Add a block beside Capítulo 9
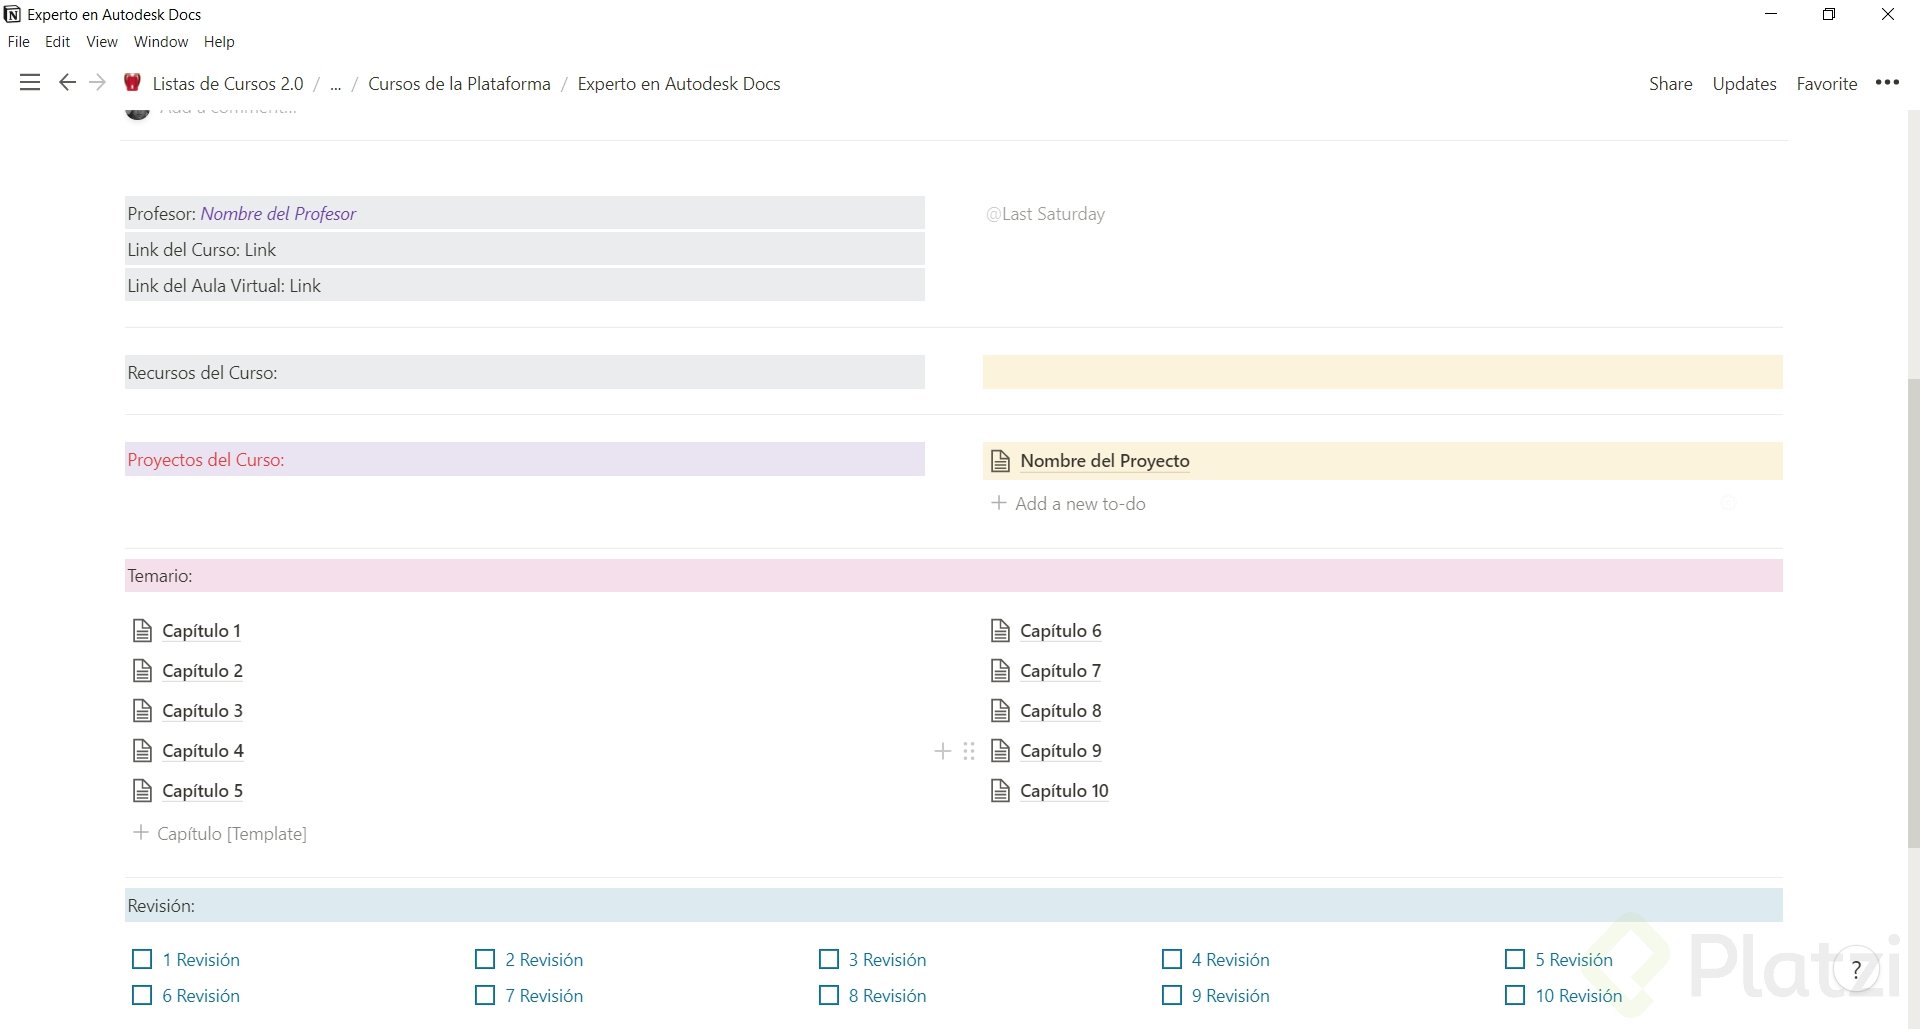The width and height of the screenshot is (1920, 1029). [x=942, y=751]
